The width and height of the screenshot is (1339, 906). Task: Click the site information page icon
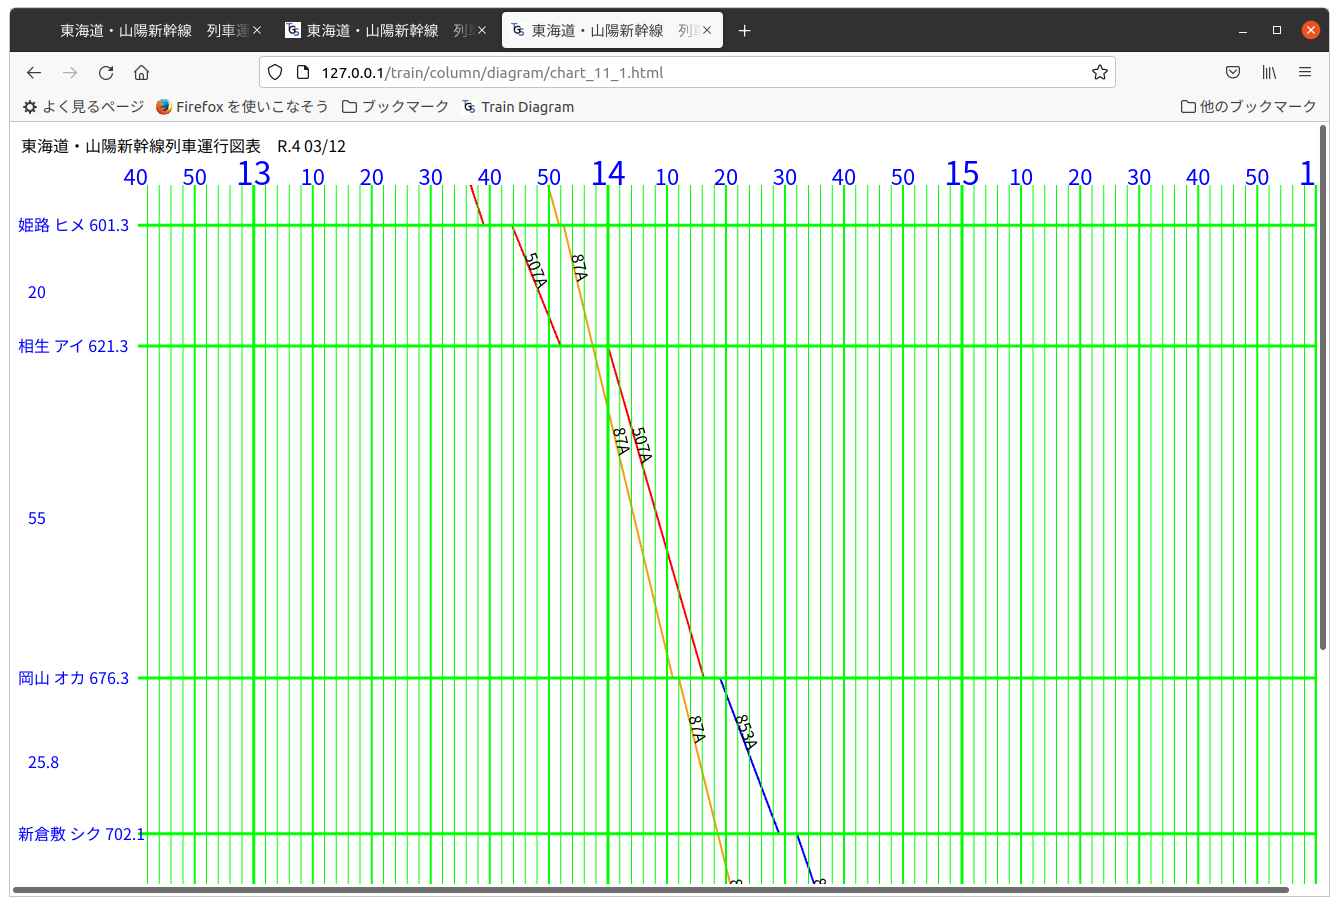click(303, 72)
